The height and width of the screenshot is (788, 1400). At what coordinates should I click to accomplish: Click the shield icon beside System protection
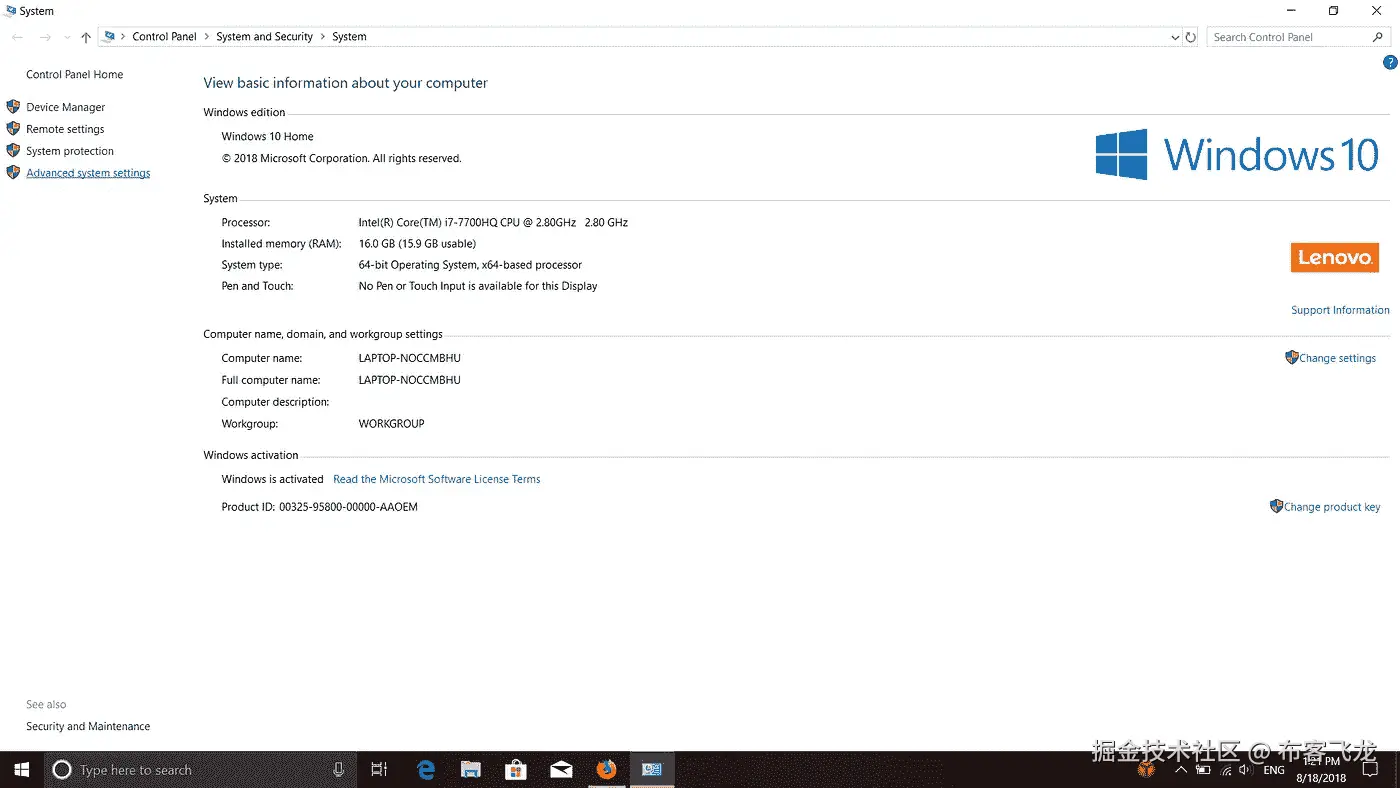click(x=13, y=150)
